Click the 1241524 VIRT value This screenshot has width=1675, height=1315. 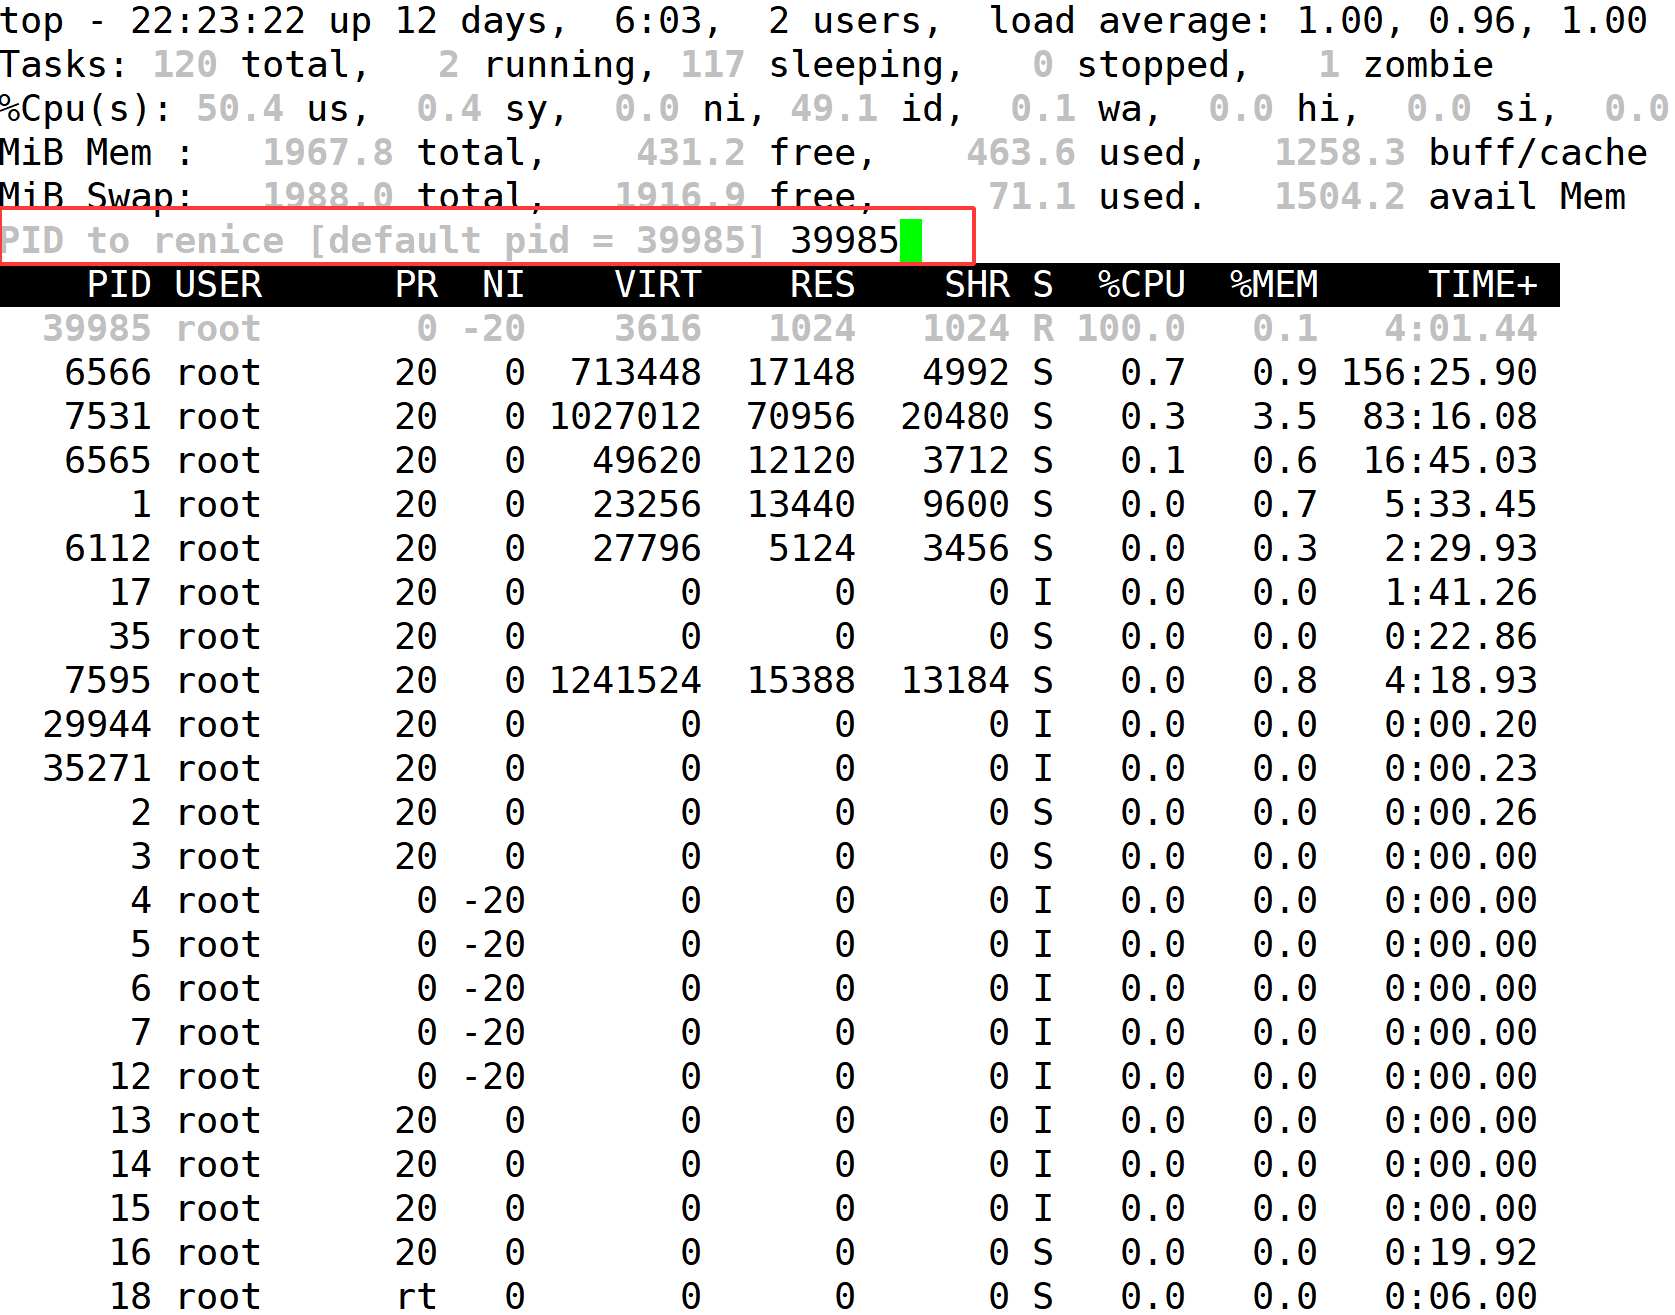[x=625, y=681]
